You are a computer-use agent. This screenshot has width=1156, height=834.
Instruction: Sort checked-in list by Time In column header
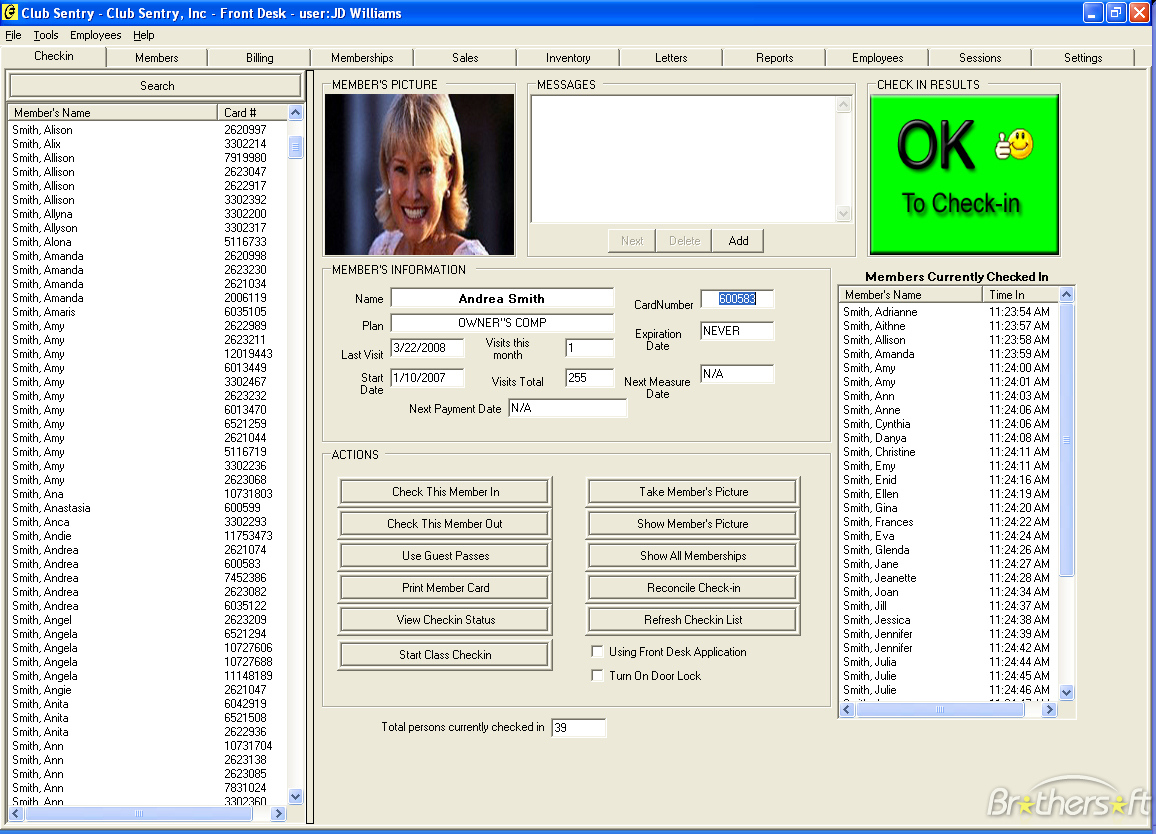point(1020,295)
